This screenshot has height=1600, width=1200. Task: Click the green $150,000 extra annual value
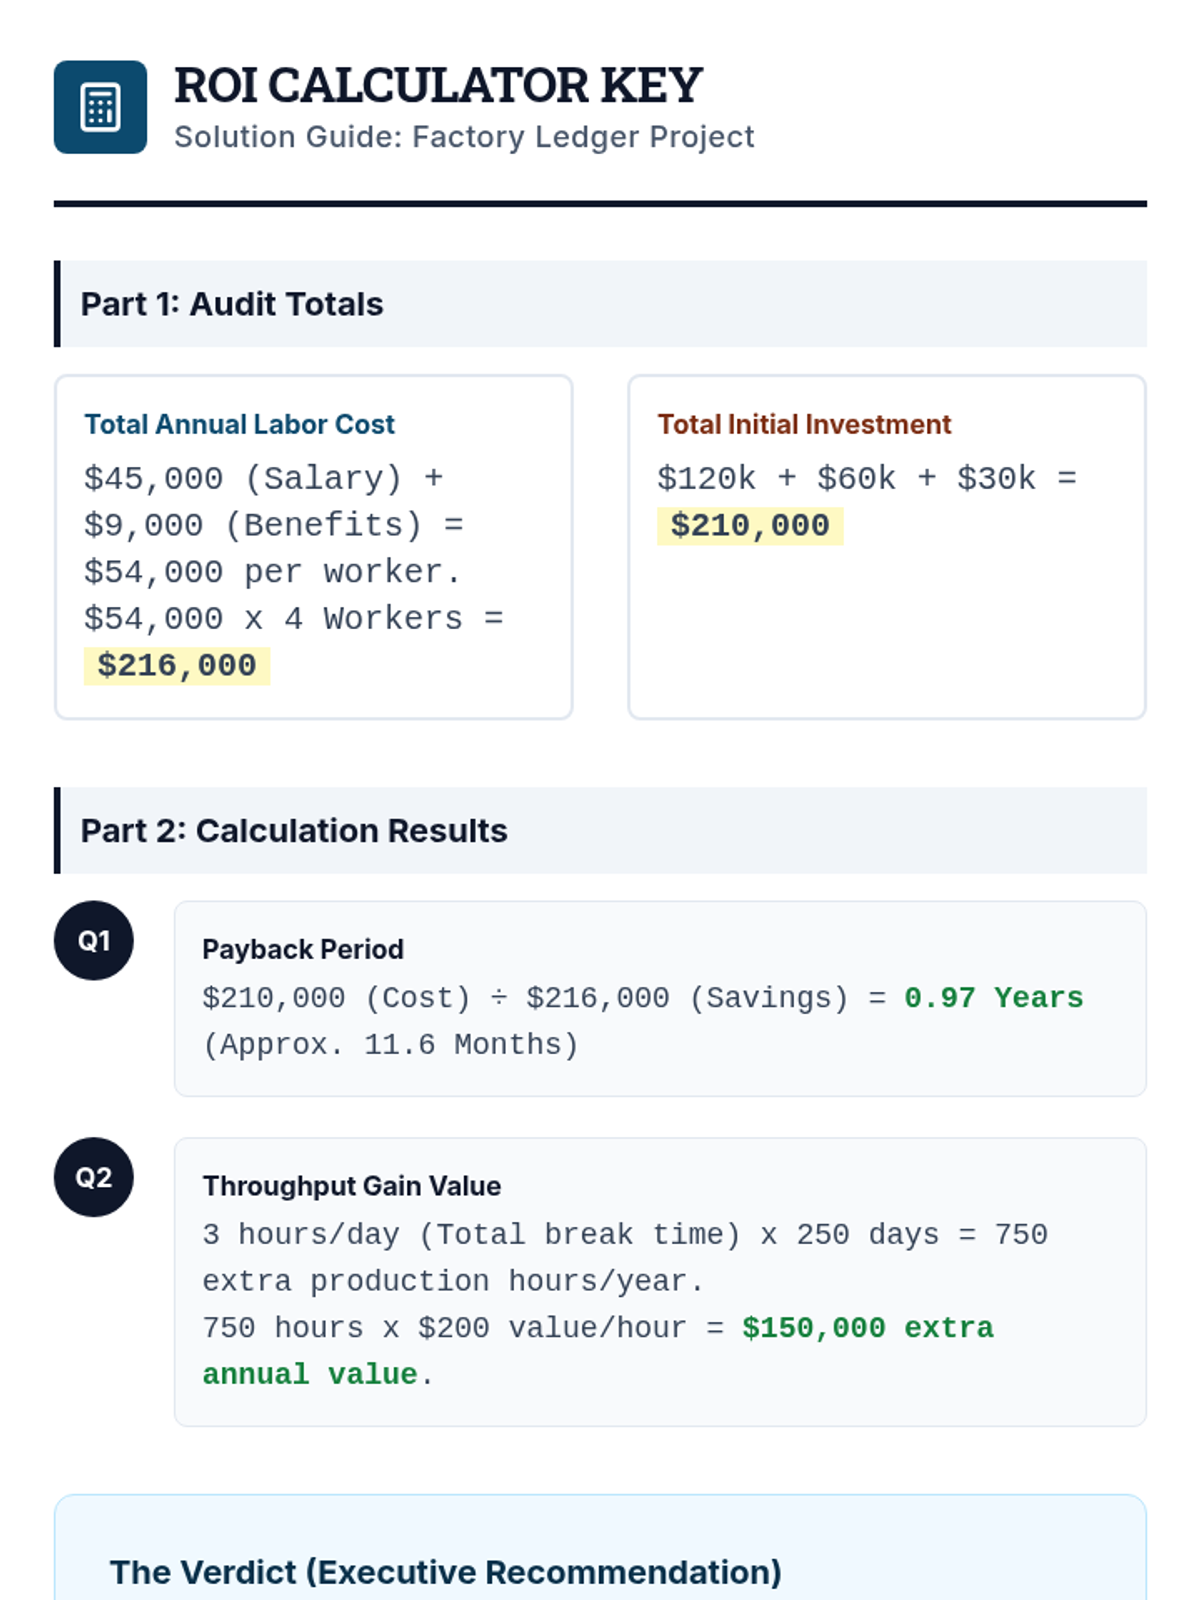867,1328
